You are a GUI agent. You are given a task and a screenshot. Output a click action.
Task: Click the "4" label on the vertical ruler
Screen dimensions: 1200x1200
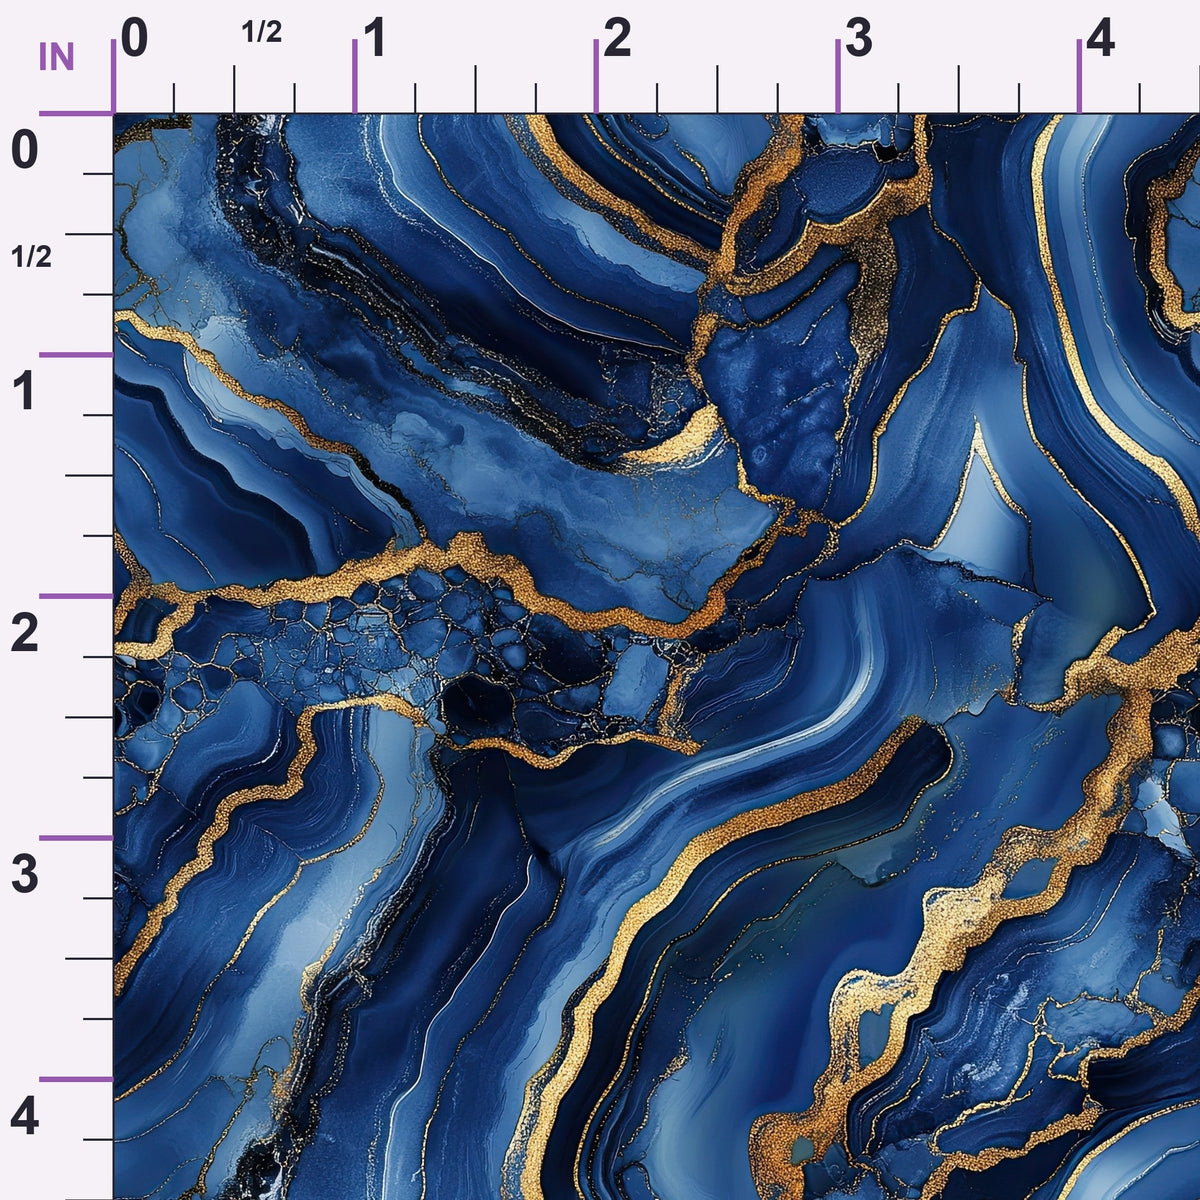24,1117
